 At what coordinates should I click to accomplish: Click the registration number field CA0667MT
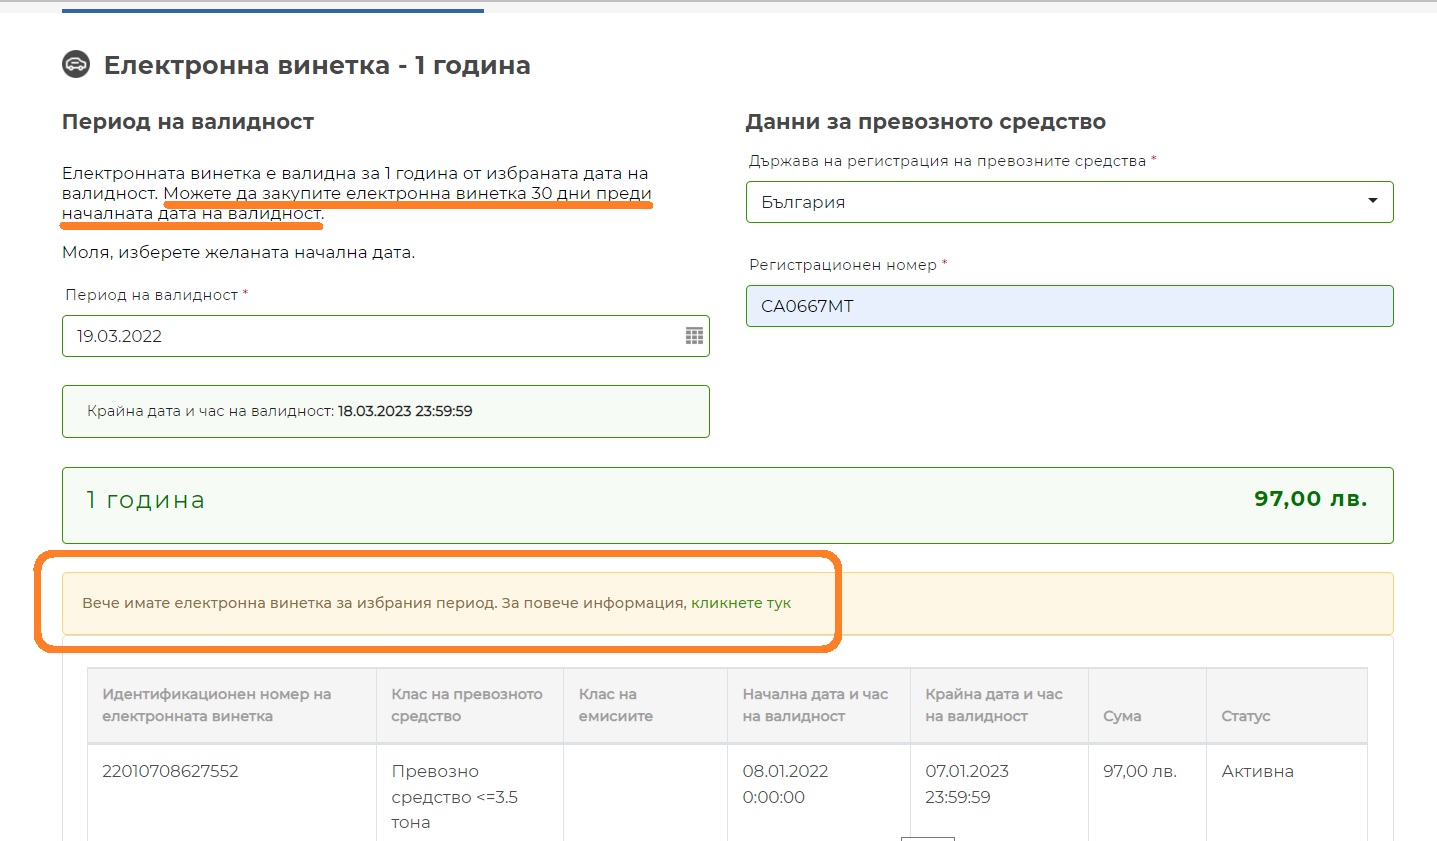coord(1068,306)
